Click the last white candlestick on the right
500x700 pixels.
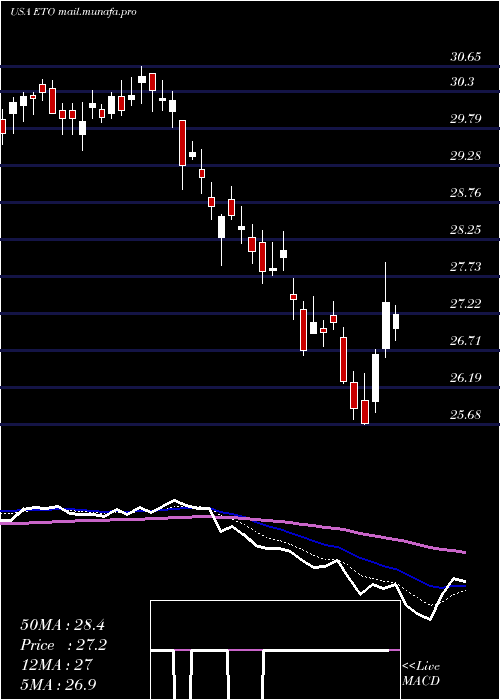(x=396, y=321)
